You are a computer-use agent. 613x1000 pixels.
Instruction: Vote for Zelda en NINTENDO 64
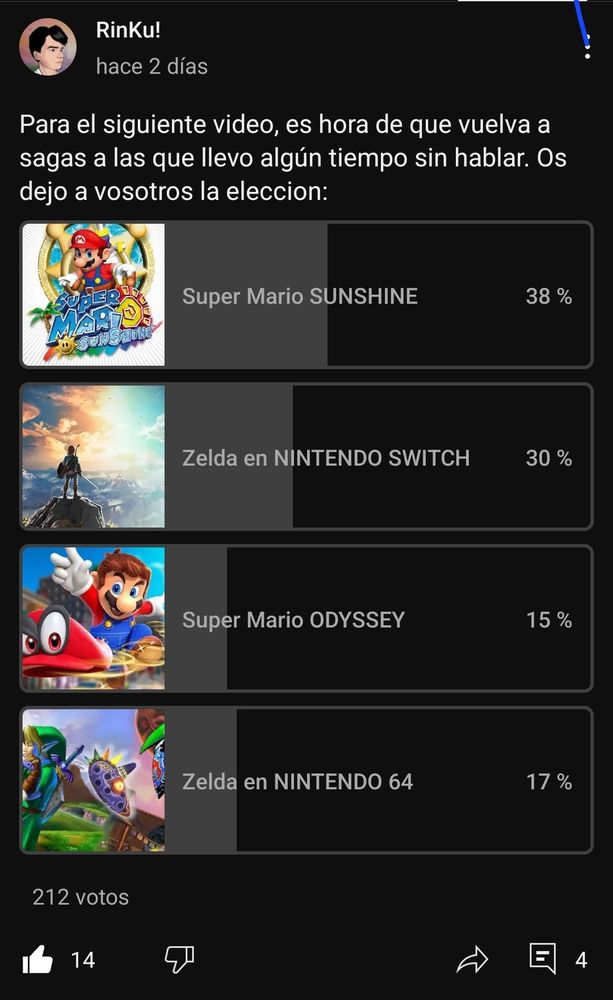[x=298, y=782]
